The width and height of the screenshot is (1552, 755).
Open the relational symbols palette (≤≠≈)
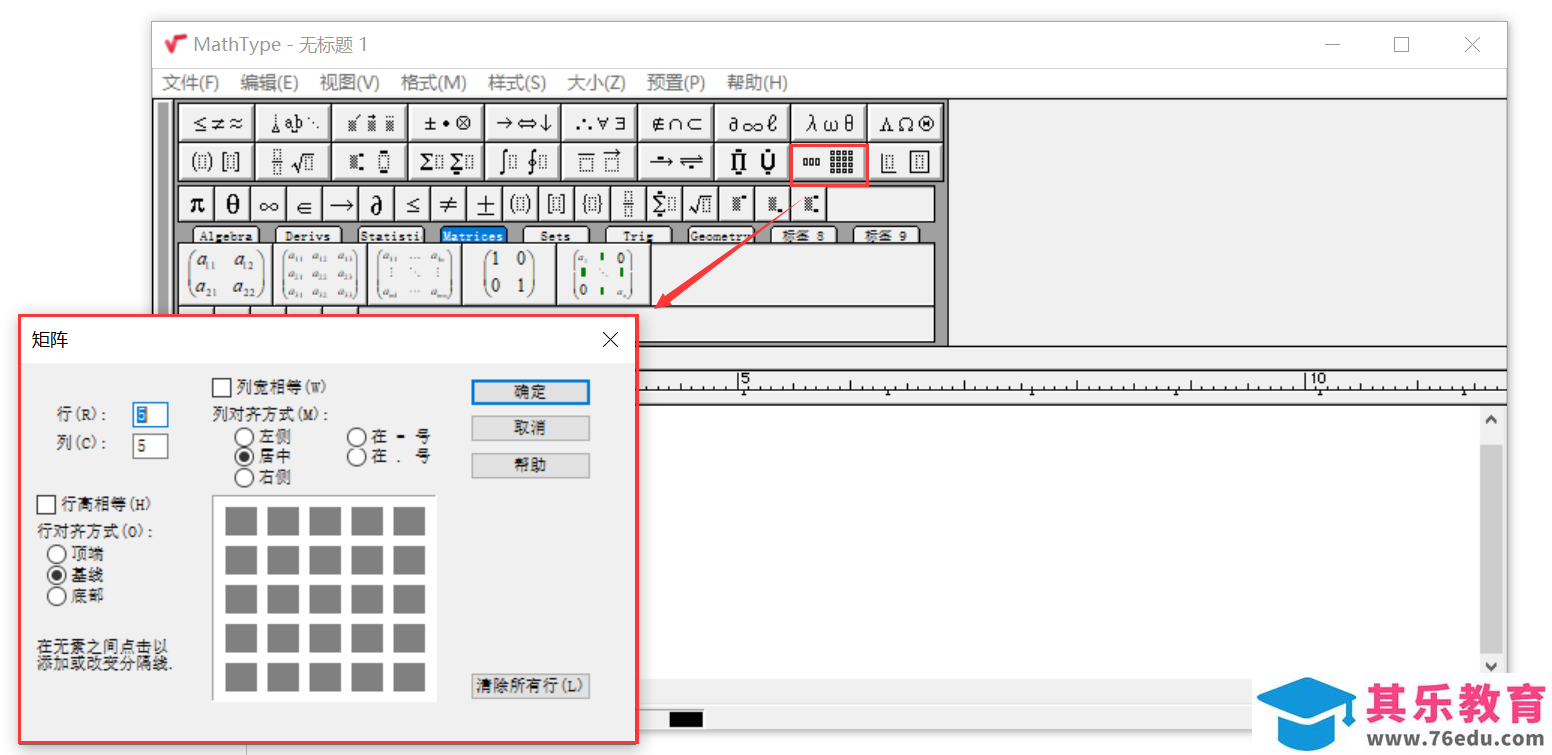pyautogui.click(x=216, y=124)
